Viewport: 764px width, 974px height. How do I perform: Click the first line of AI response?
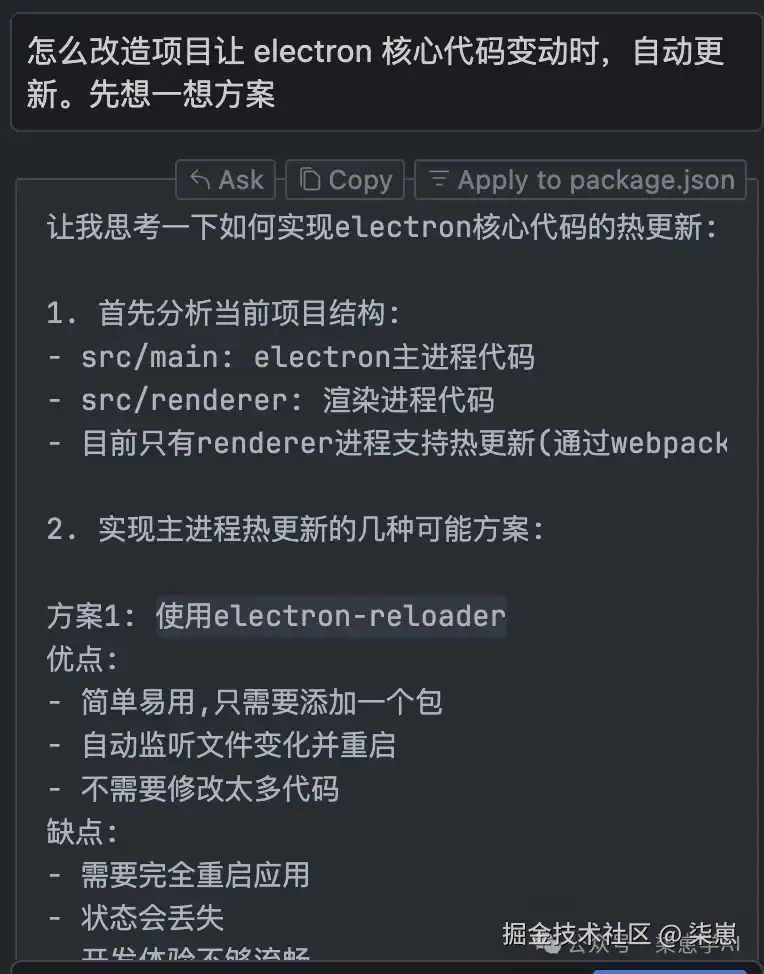point(382,227)
